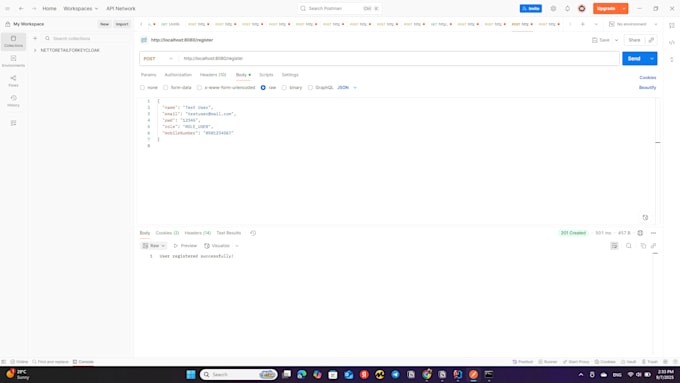
Task: Open the Flows sidebar panel
Action: tap(13, 81)
